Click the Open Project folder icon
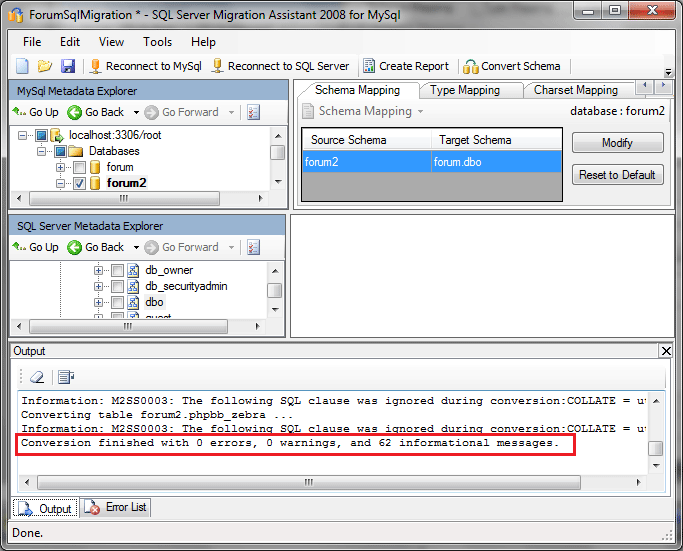The width and height of the screenshot is (683, 551). (x=45, y=66)
